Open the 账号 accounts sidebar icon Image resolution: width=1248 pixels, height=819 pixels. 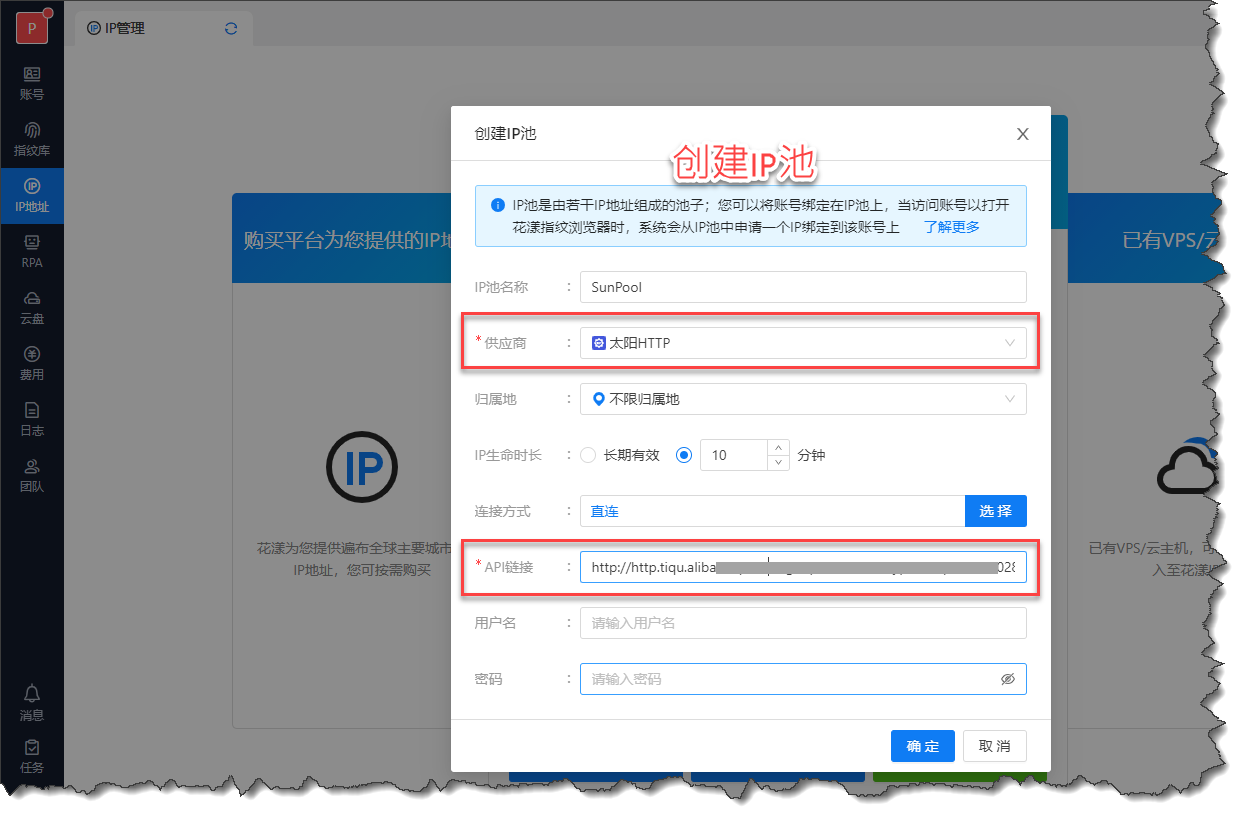click(32, 83)
